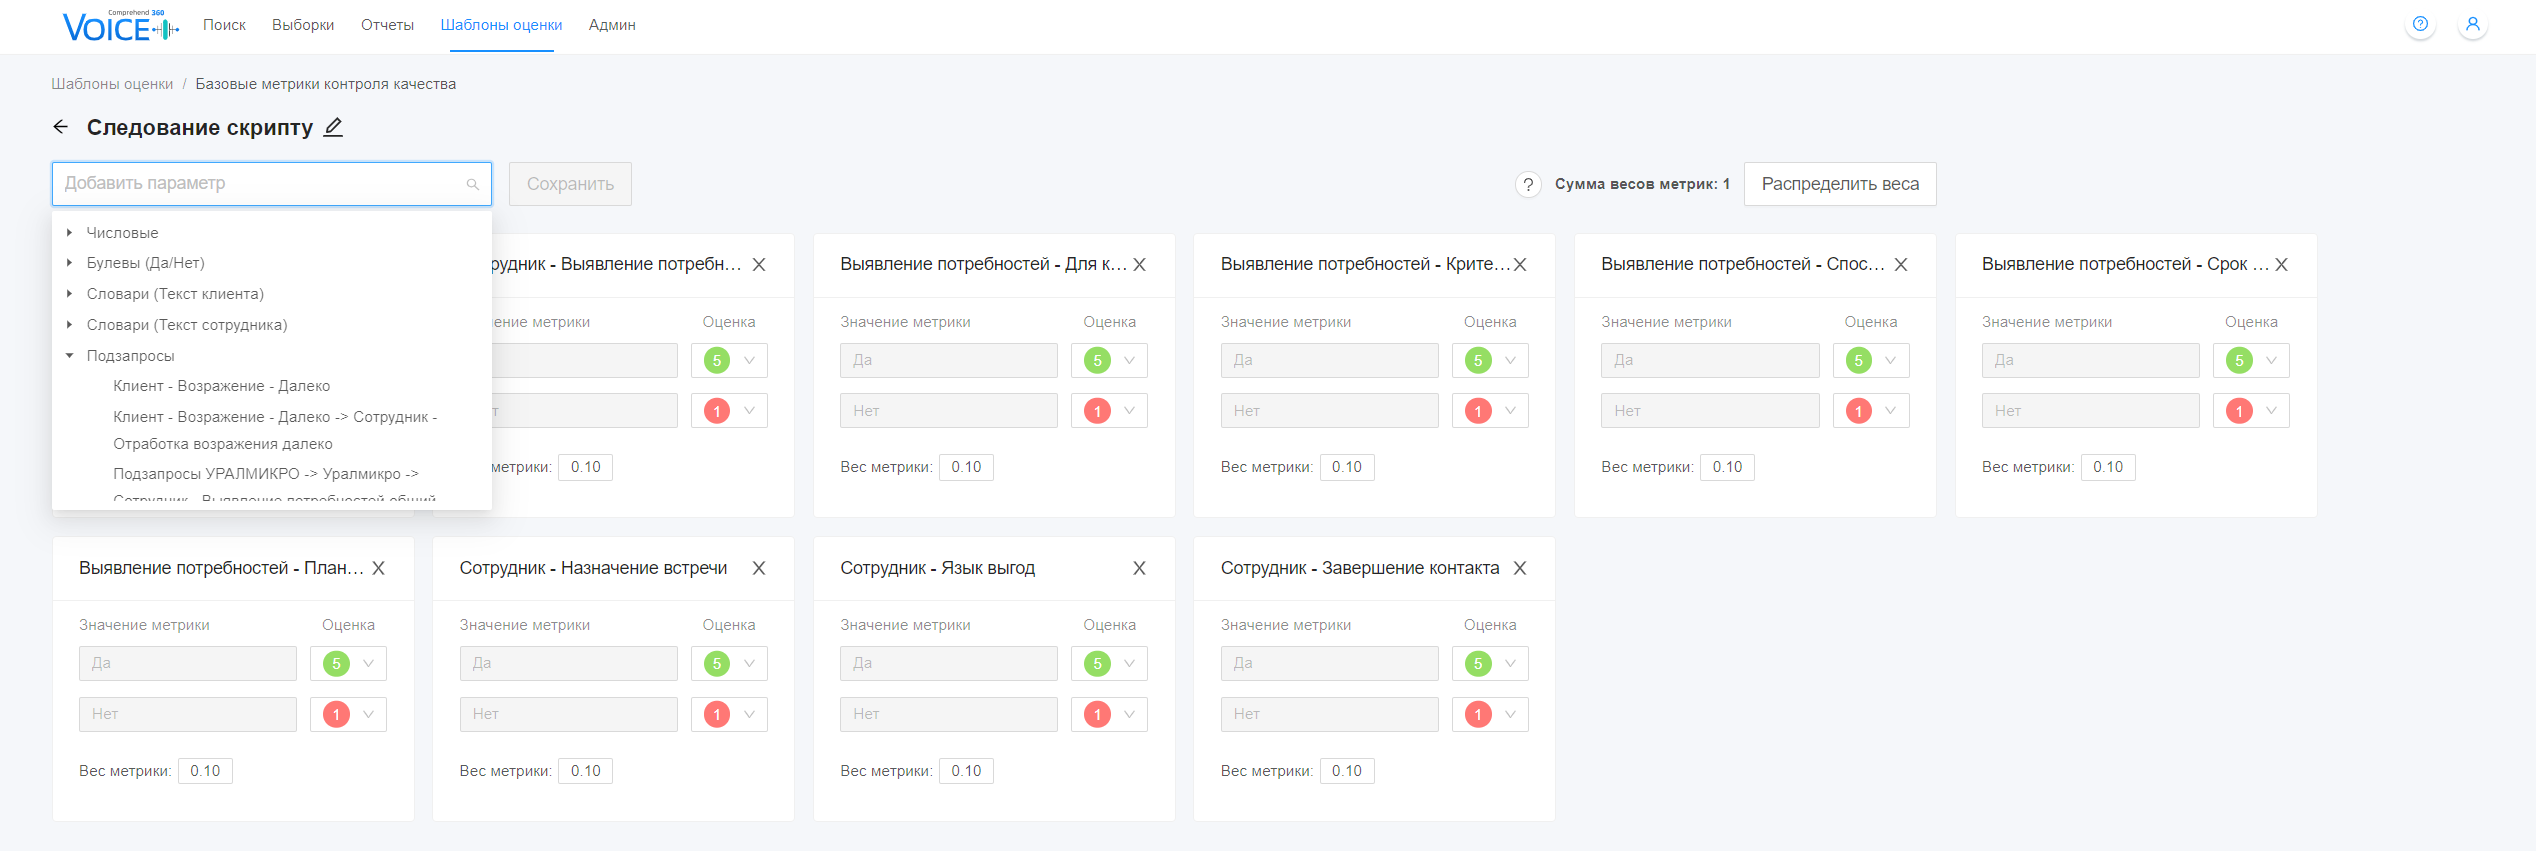Click the VOICE logo

click(120, 26)
